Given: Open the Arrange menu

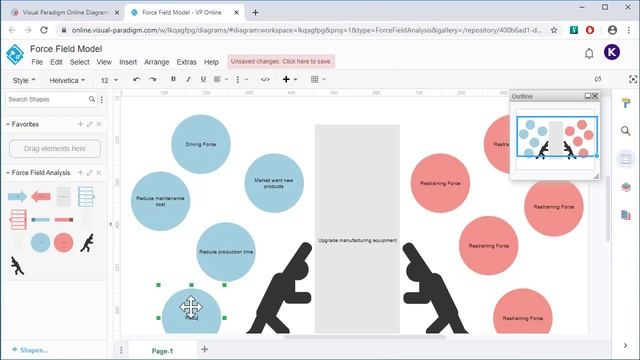Looking at the screenshot, I should pyautogui.click(x=157, y=62).
